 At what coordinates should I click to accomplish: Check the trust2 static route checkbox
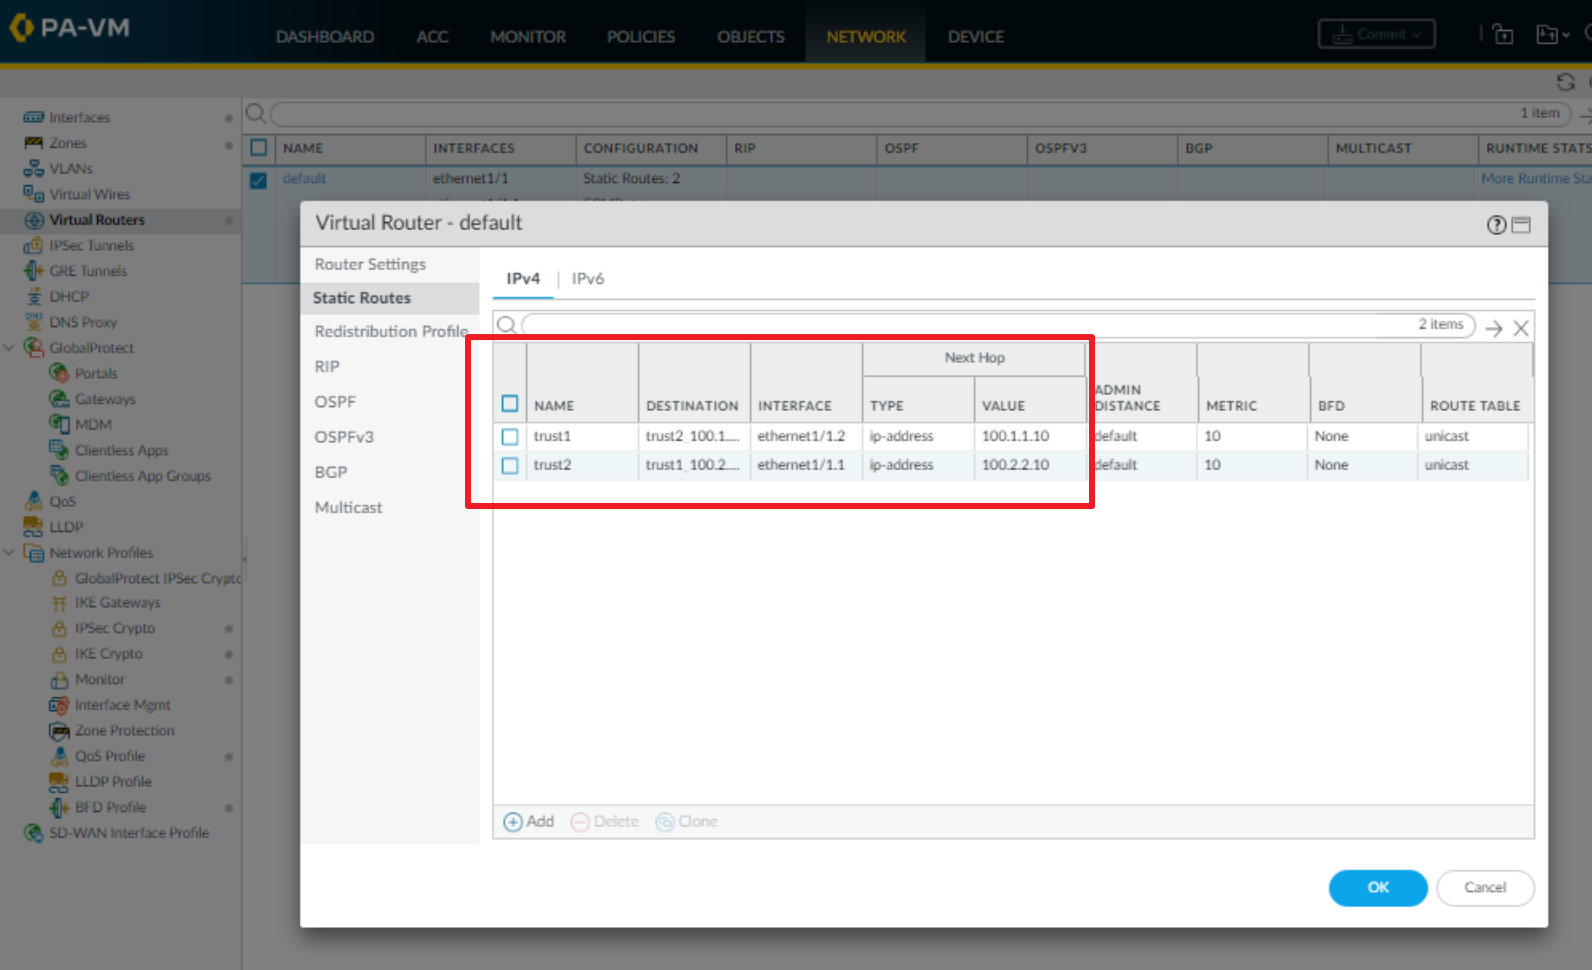[510, 466]
